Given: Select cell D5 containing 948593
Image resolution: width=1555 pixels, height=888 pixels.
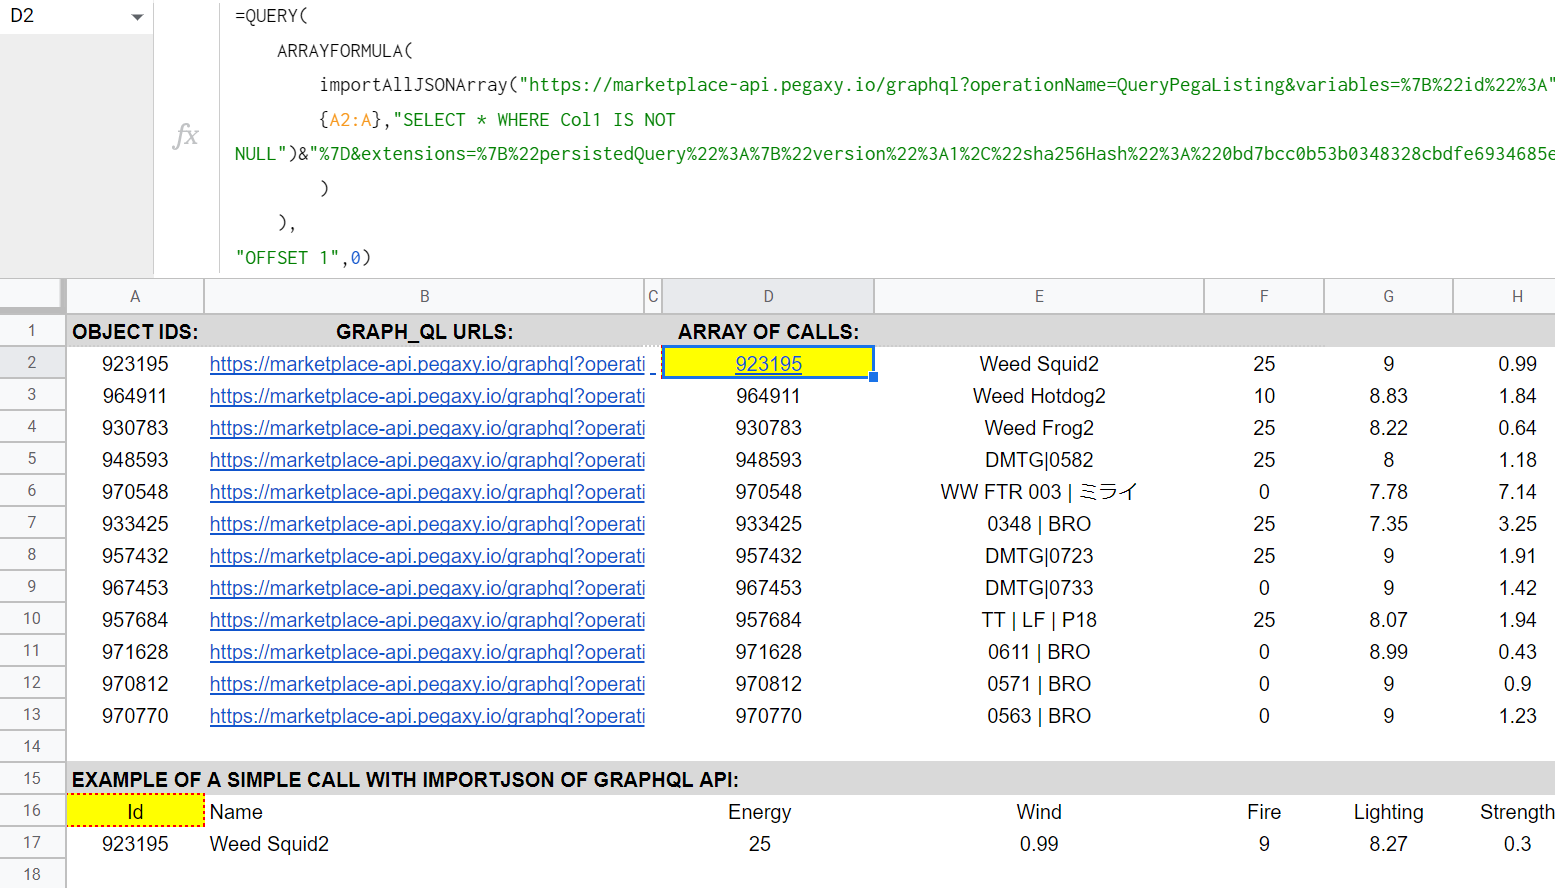Looking at the screenshot, I should coord(768,460).
